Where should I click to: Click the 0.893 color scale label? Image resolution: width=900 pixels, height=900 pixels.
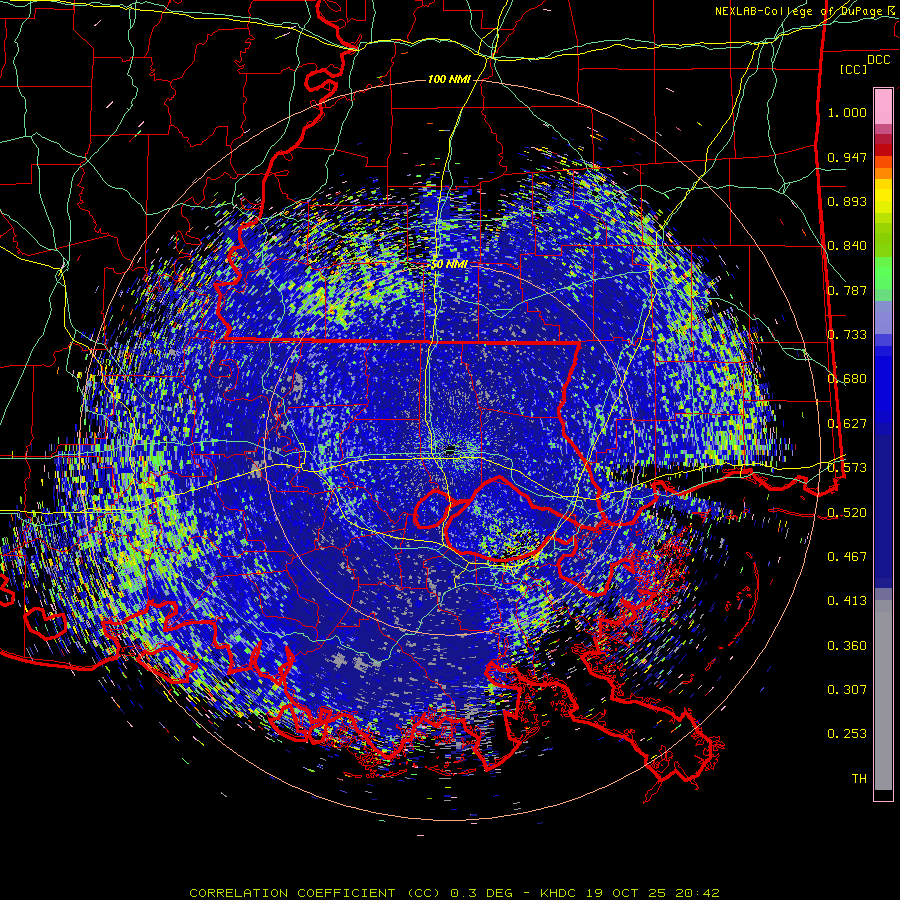point(847,201)
